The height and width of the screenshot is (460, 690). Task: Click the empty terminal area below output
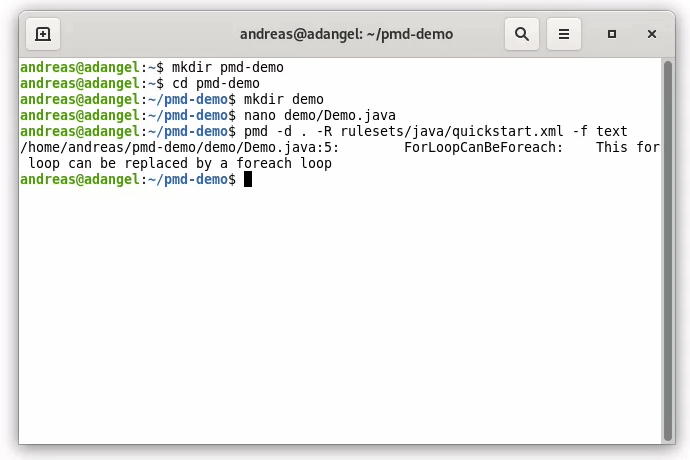click(340, 320)
